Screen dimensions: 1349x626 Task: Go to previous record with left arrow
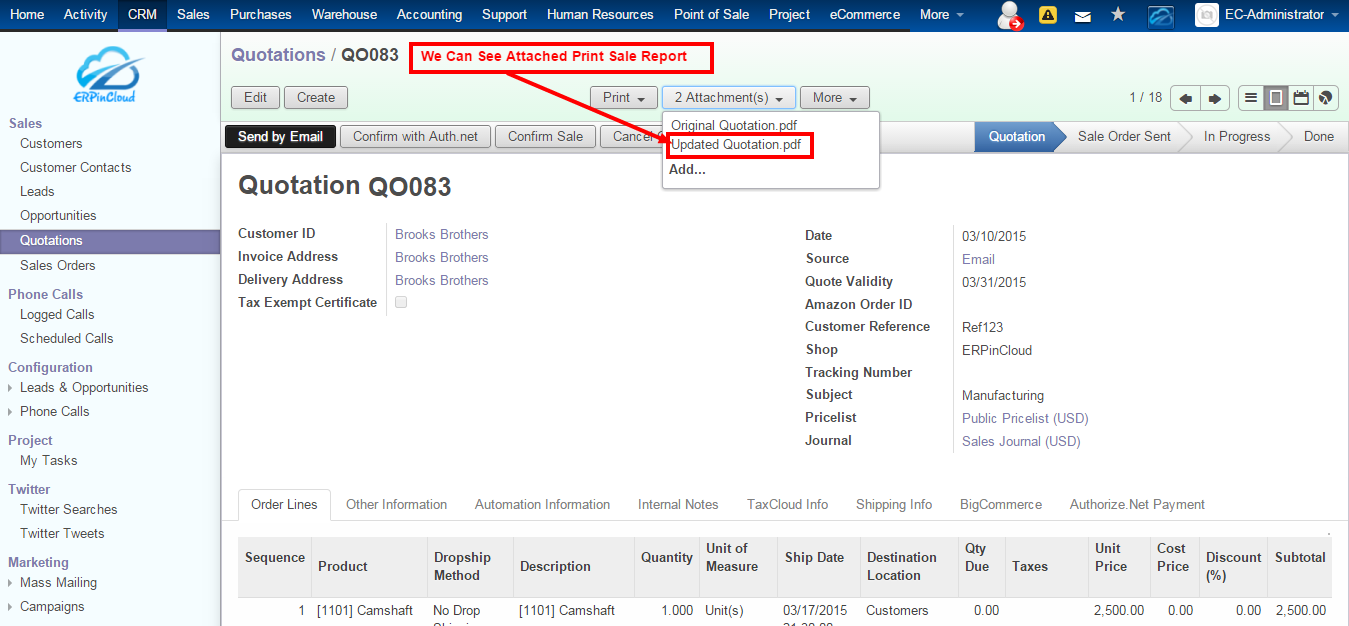[1185, 98]
